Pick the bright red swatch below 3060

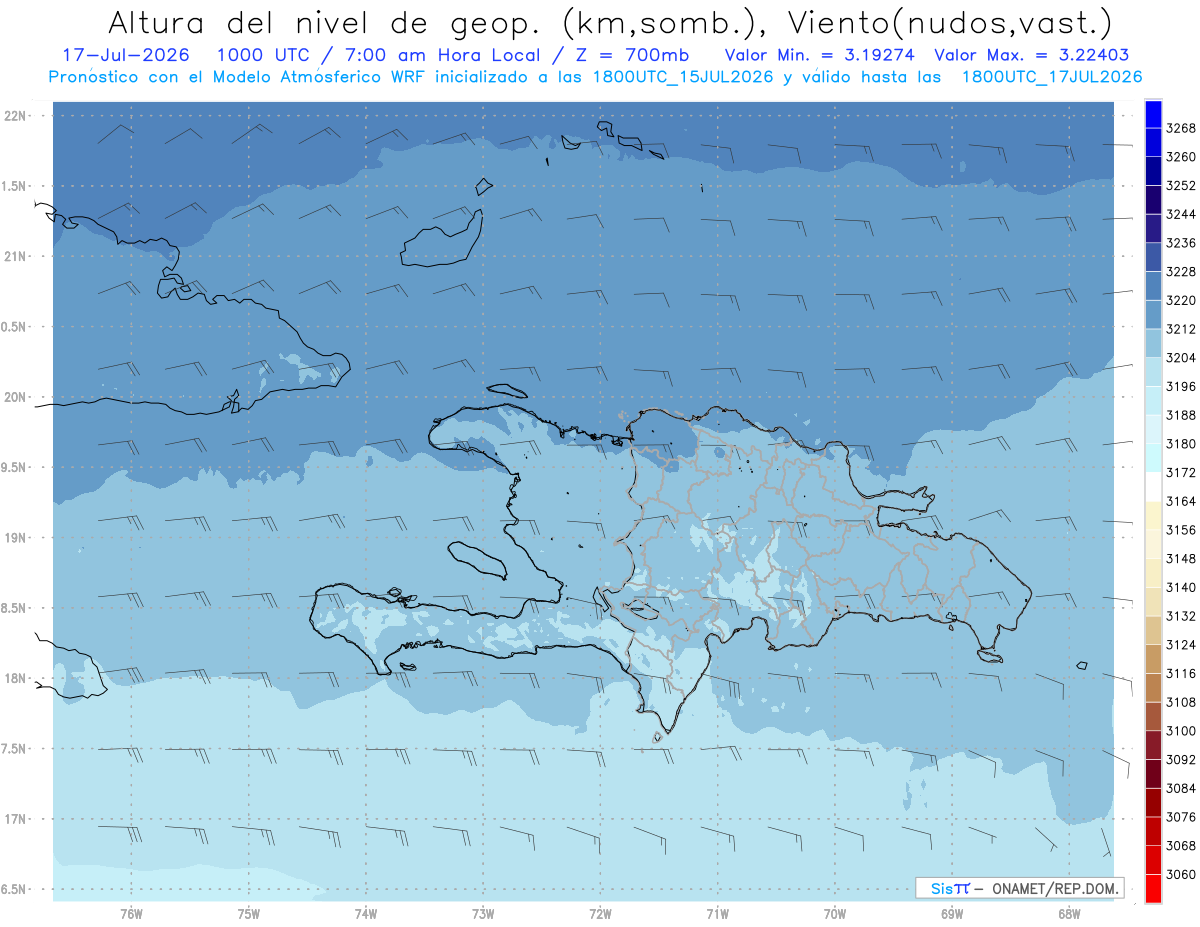(1153, 888)
